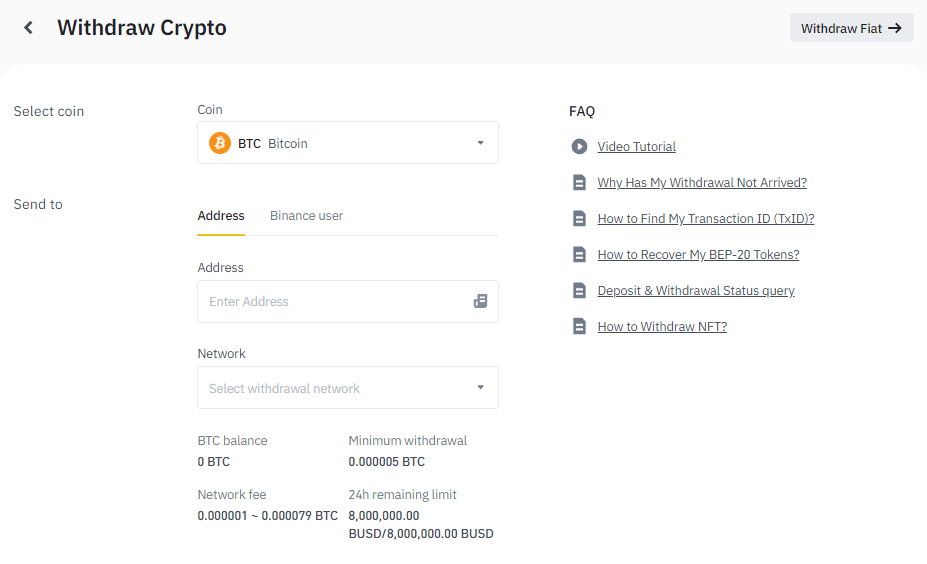The image size is (927, 564).
Task: Switch to the Binance user tab
Action: pos(306,216)
